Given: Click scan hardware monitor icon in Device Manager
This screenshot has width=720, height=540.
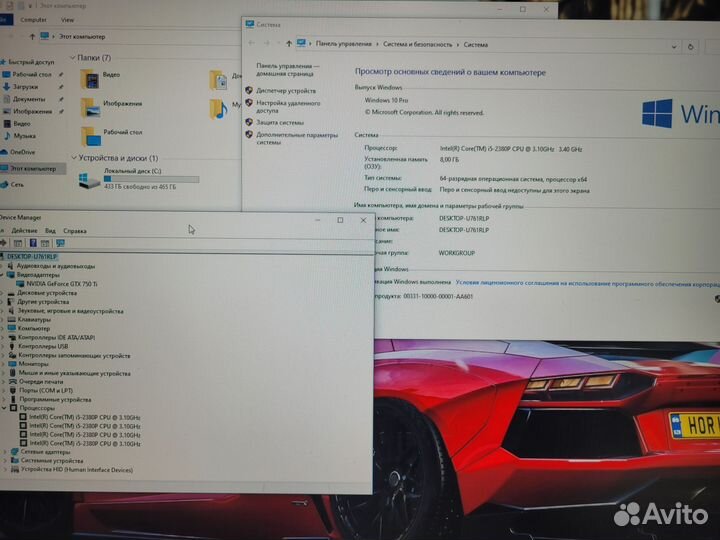Looking at the screenshot, I should (x=60, y=243).
